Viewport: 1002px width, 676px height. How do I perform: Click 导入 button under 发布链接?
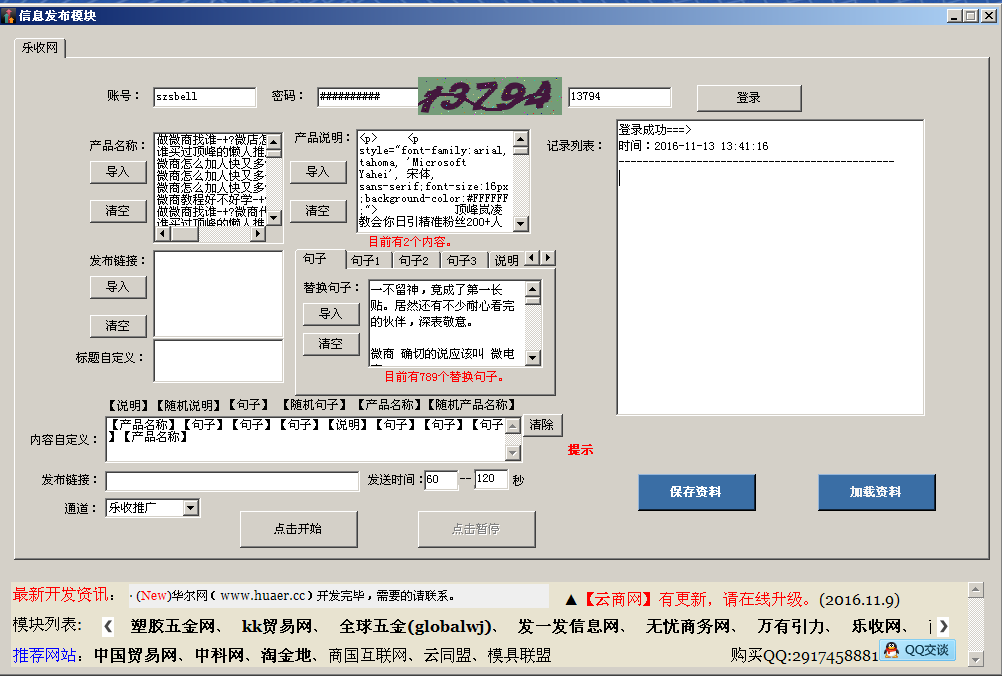(118, 287)
